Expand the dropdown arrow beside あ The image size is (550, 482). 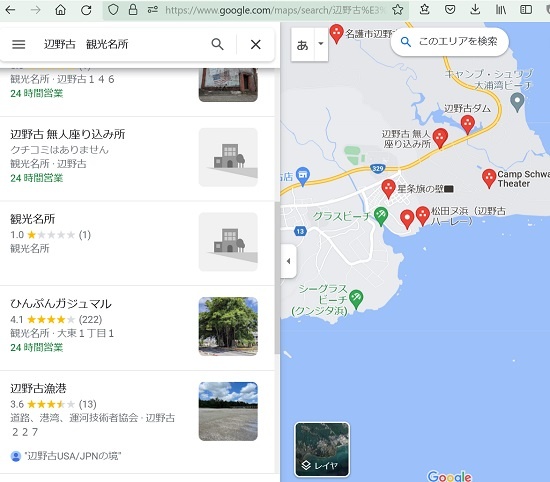321,44
